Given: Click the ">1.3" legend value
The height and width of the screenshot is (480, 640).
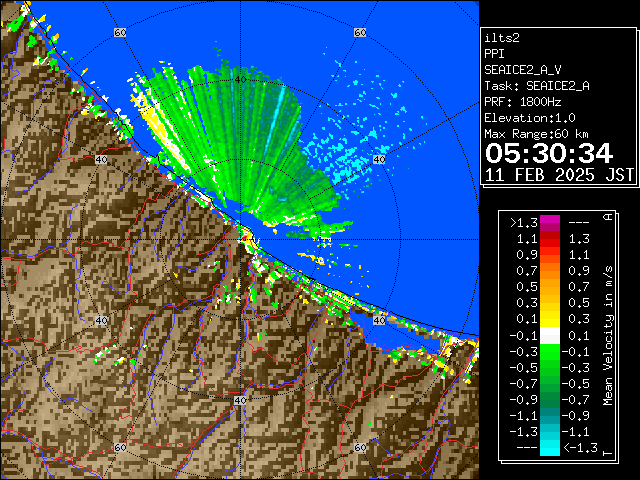Looking at the screenshot, I should pyautogui.click(x=524, y=223).
